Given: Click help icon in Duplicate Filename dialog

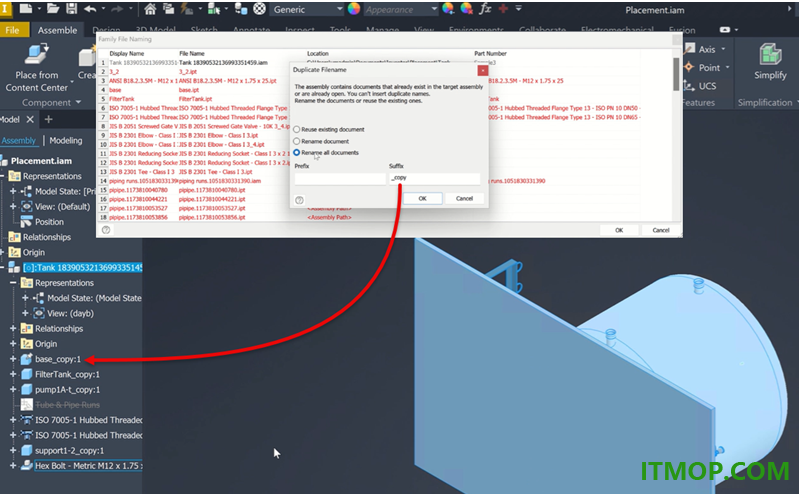Looking at the screenshot, I should click(x=299, y=200).
